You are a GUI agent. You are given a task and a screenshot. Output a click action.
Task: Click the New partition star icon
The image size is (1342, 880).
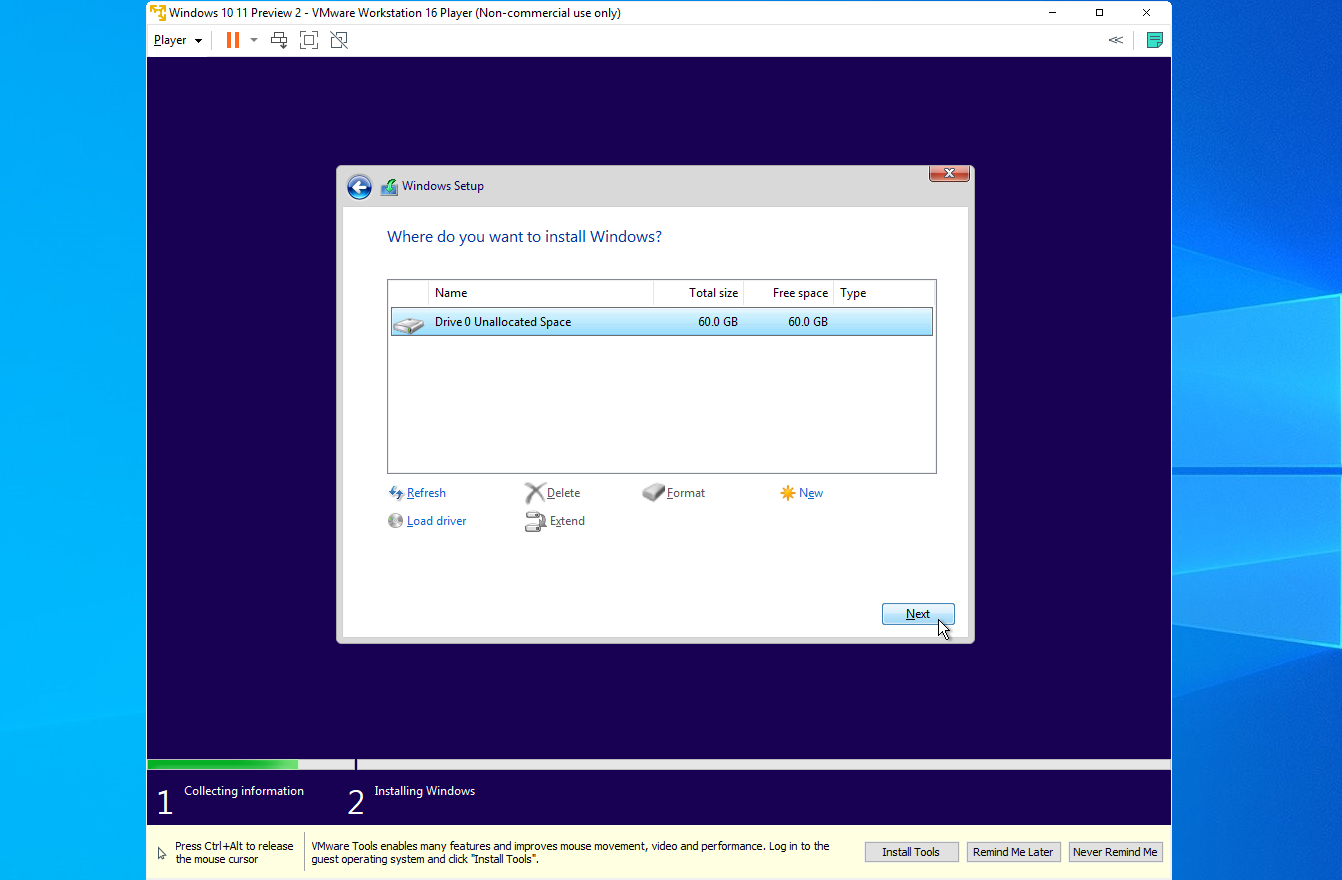[788, 493]
